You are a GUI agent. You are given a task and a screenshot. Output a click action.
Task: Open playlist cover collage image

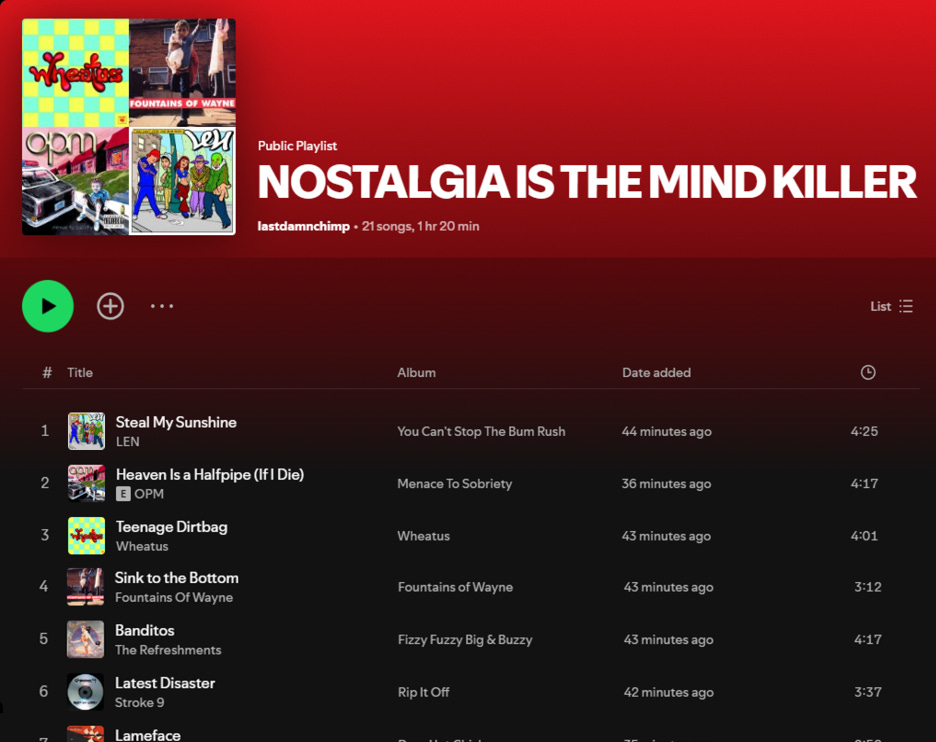(129, 127)
